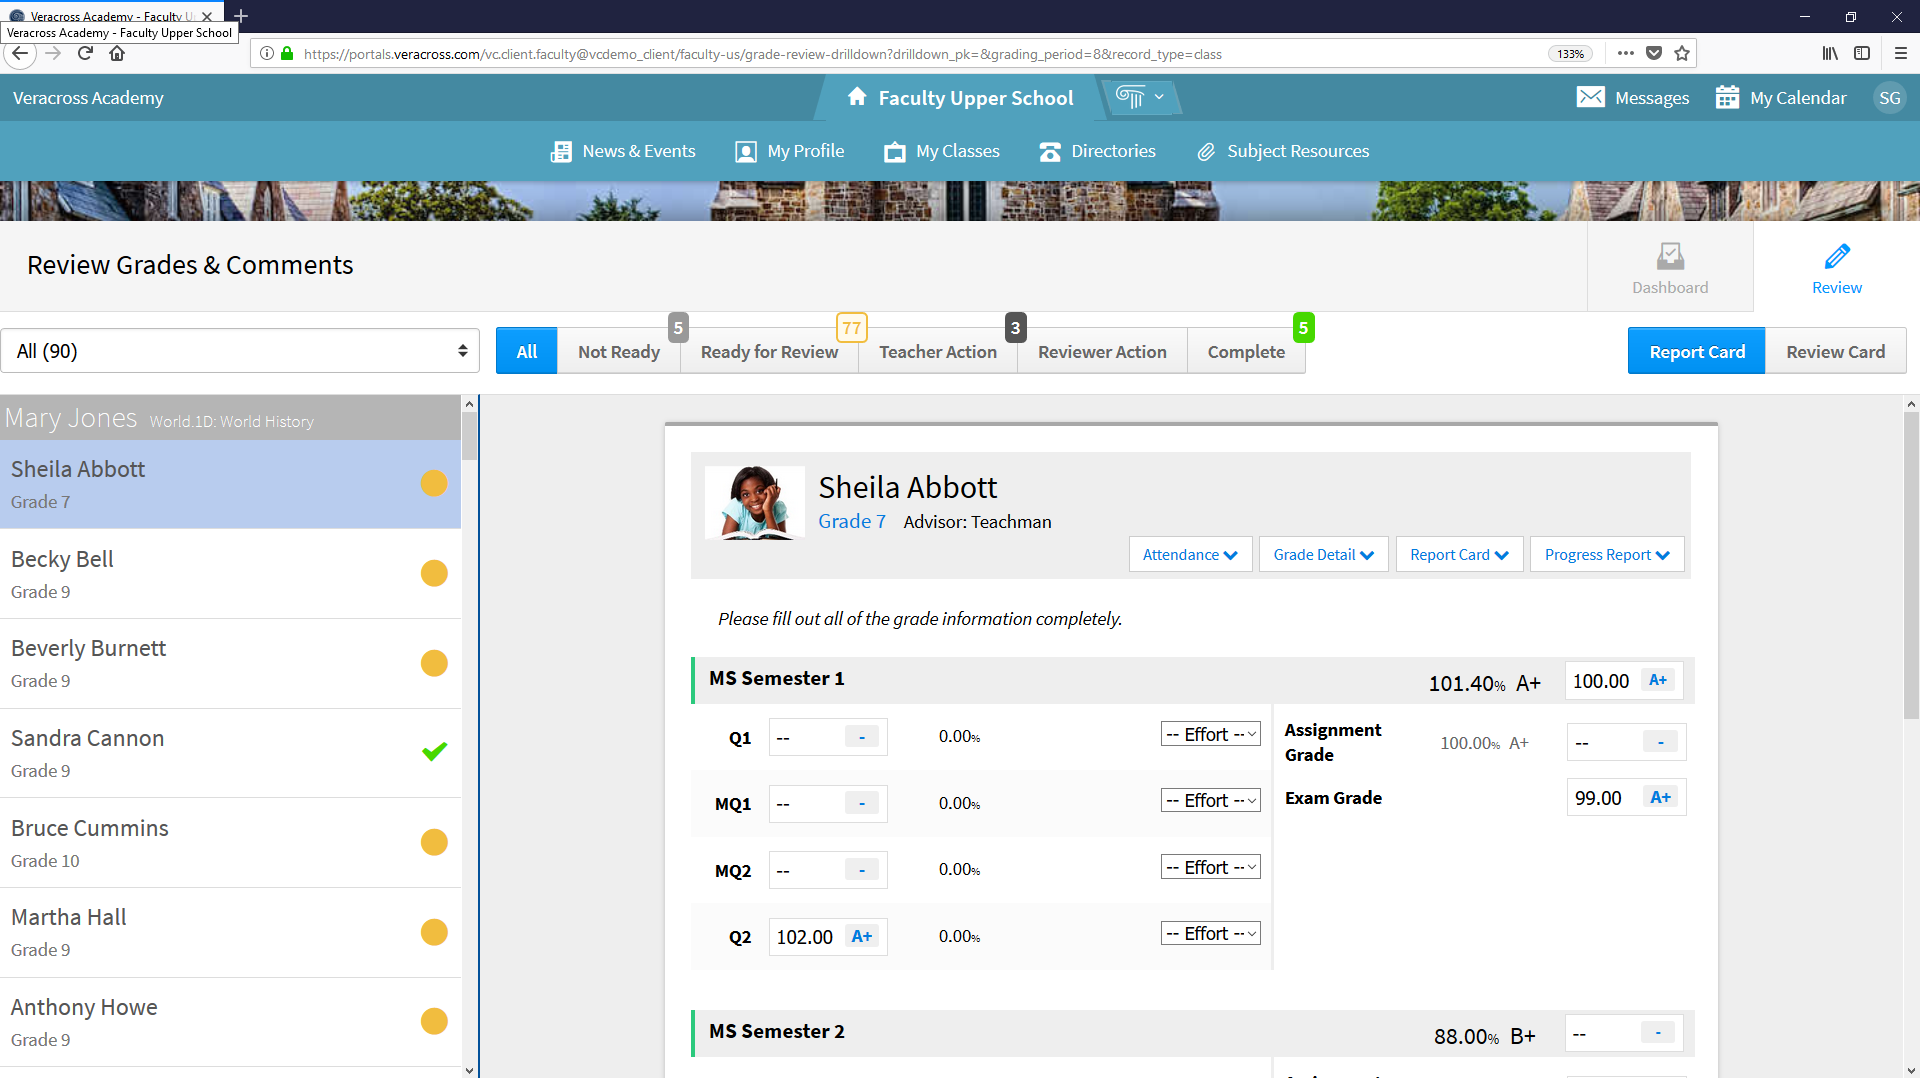Click the News & Events newspaper icon

coord(561,152)
